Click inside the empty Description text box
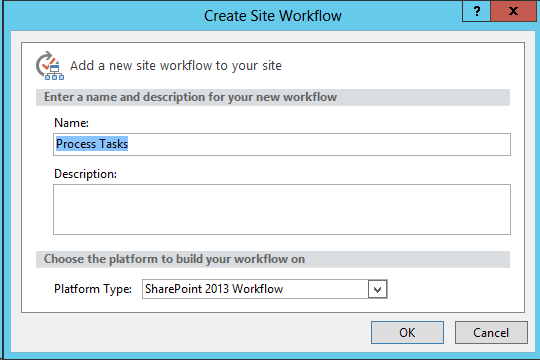The image size is (540, 360). 282,209
